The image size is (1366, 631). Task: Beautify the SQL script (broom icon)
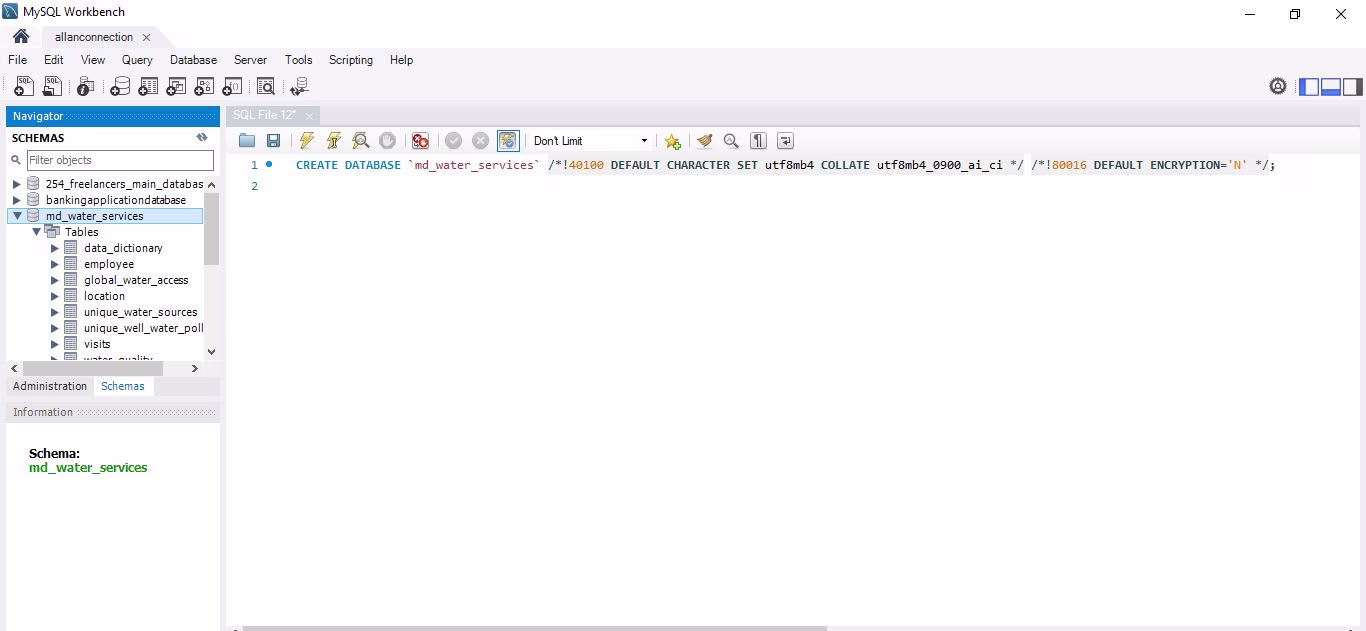point(705,141)
